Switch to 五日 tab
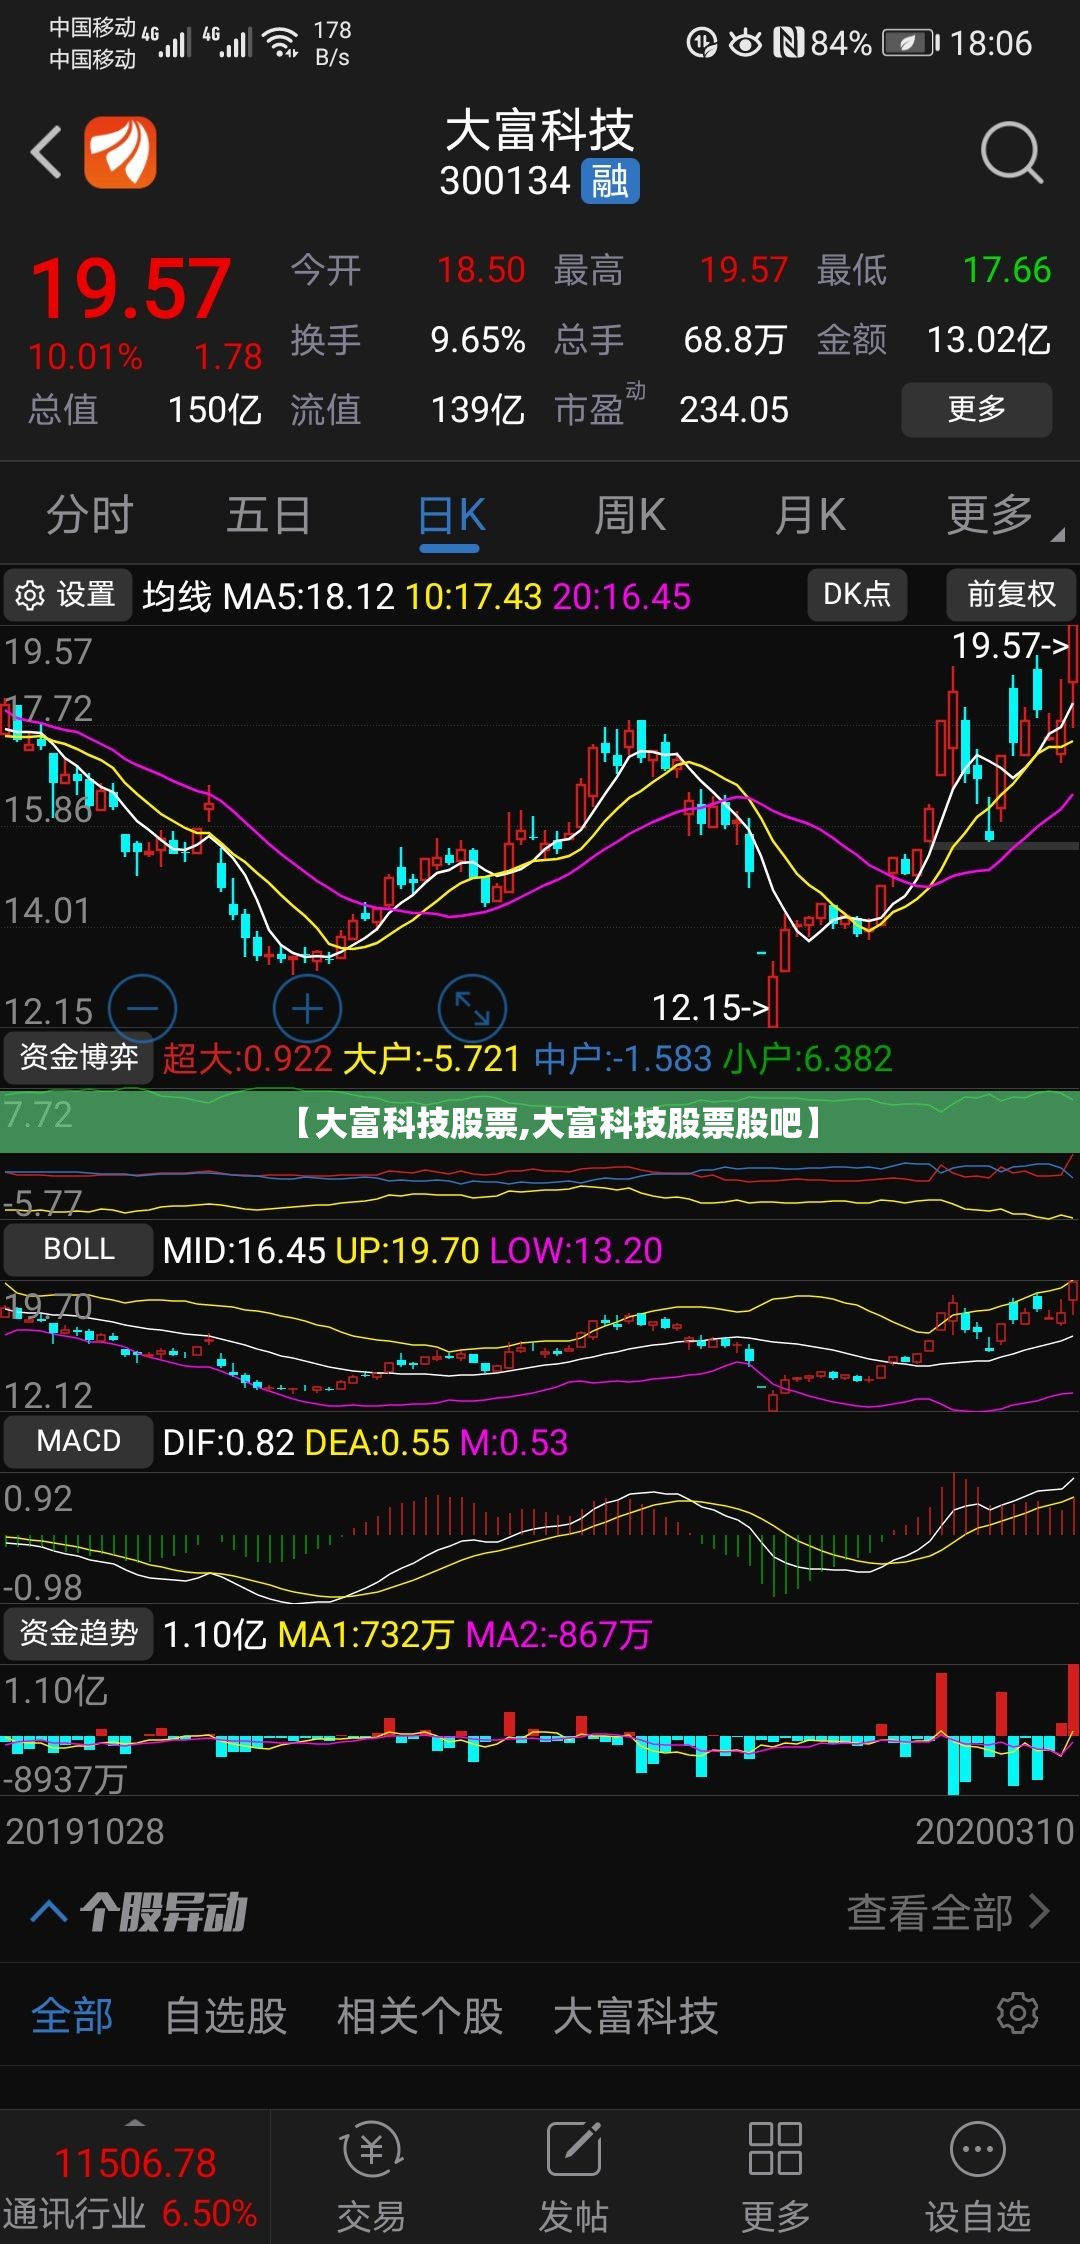Screen dimensions: 1080x2244 268,516
